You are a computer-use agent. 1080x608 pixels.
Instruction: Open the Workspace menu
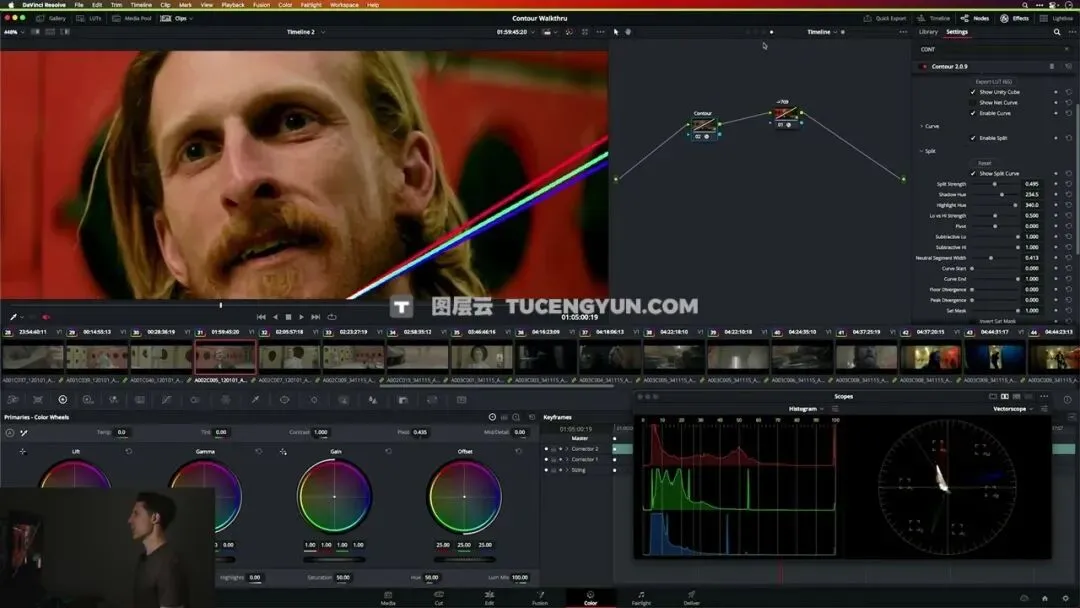344,5
